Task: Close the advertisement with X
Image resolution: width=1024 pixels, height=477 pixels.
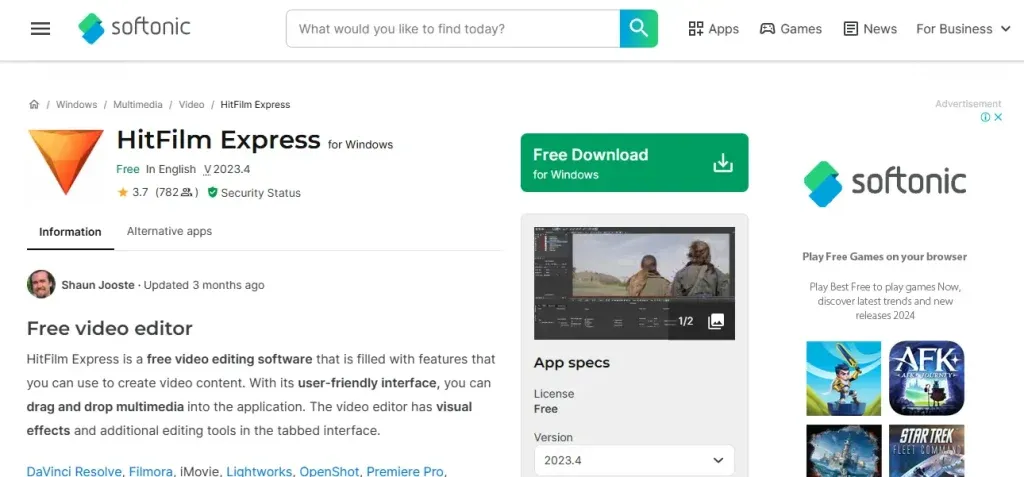Action: tap(998, 117)
